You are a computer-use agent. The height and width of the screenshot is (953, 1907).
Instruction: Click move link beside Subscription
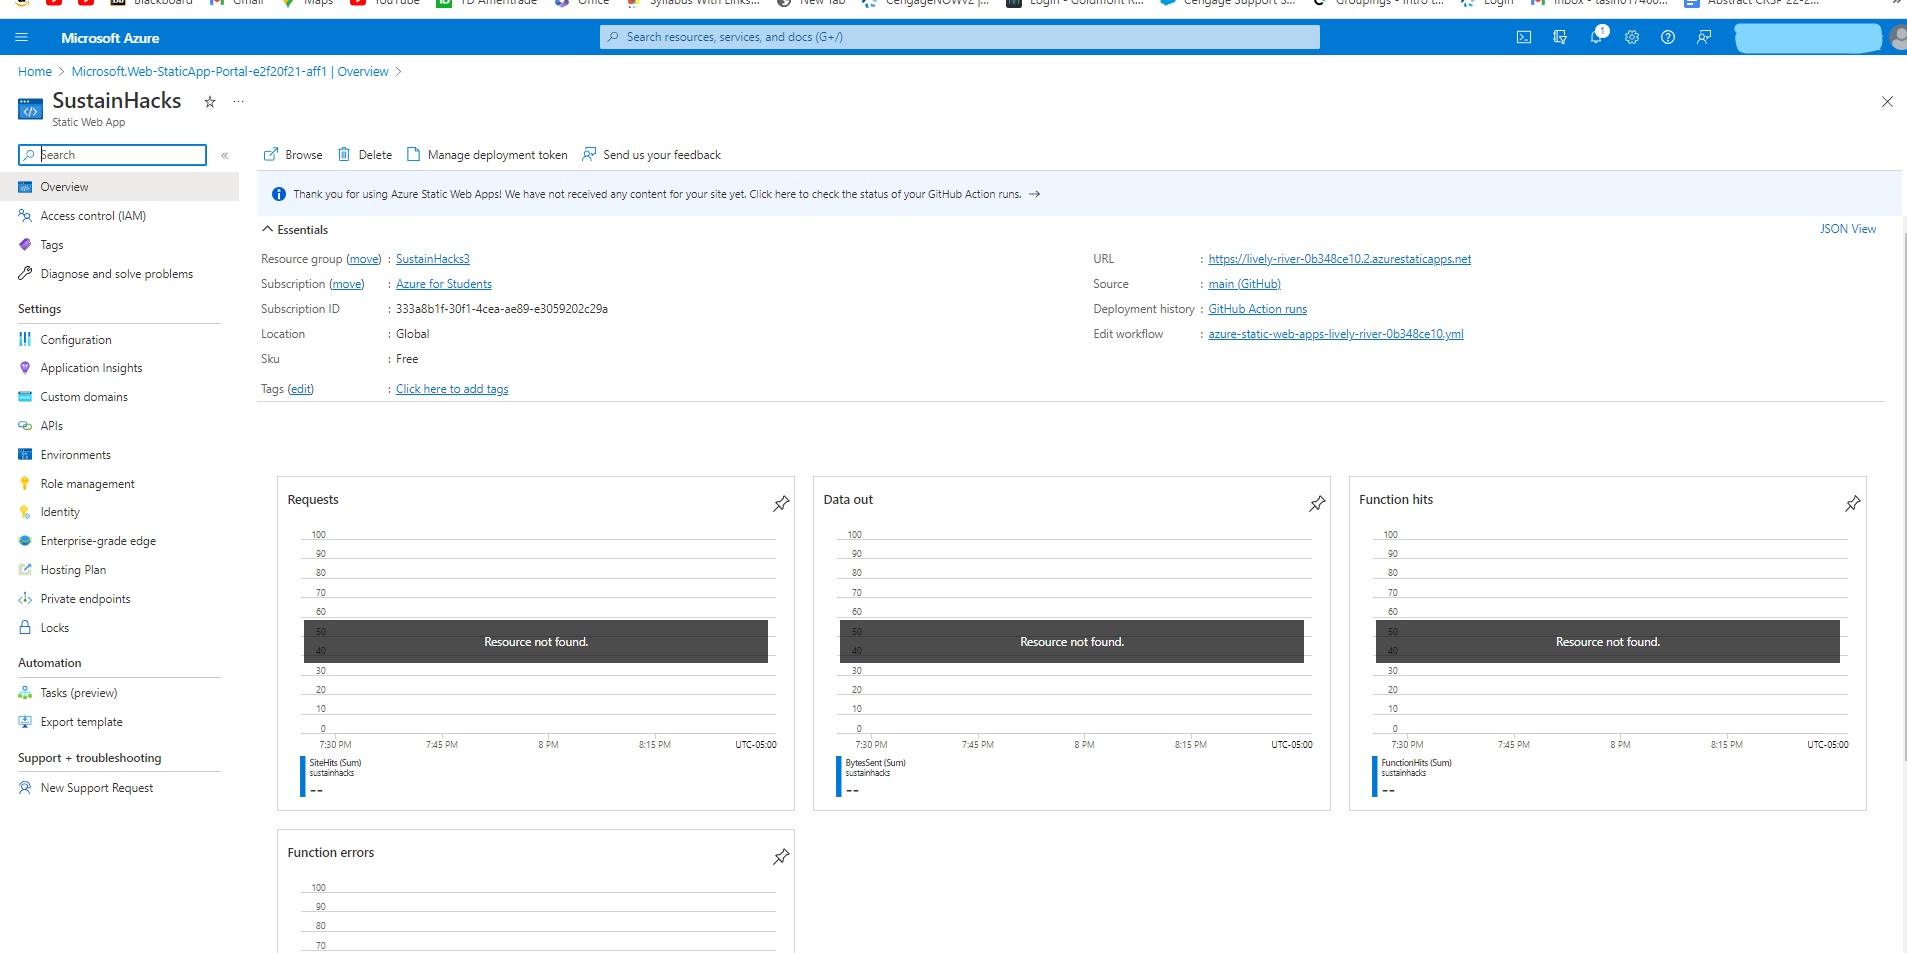pos(347,284)
